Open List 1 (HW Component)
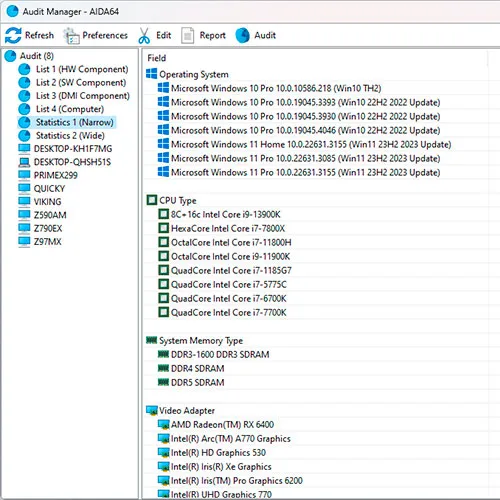500x500 pixels. 82,69
